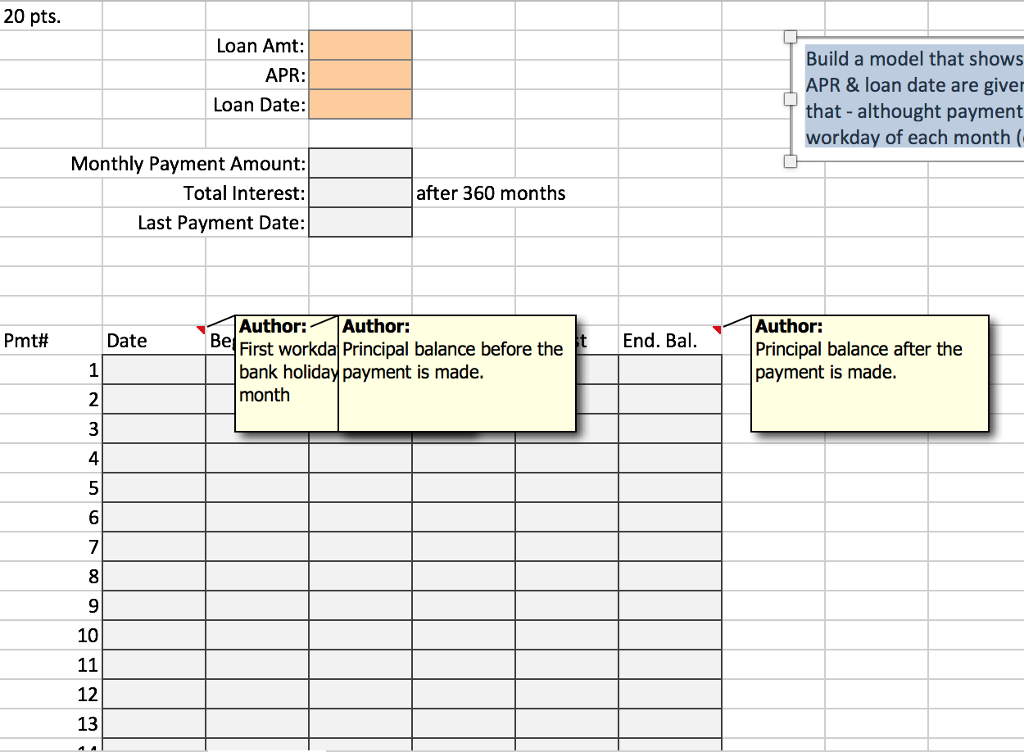Click the red comment indicator on End. Bal. header
This screenshot has height=752, width=1024.
coord(716,328)
